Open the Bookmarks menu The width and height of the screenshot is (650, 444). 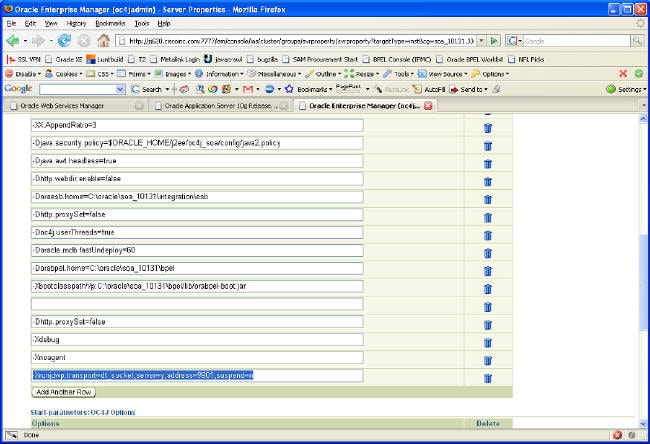tap(110, 22)
